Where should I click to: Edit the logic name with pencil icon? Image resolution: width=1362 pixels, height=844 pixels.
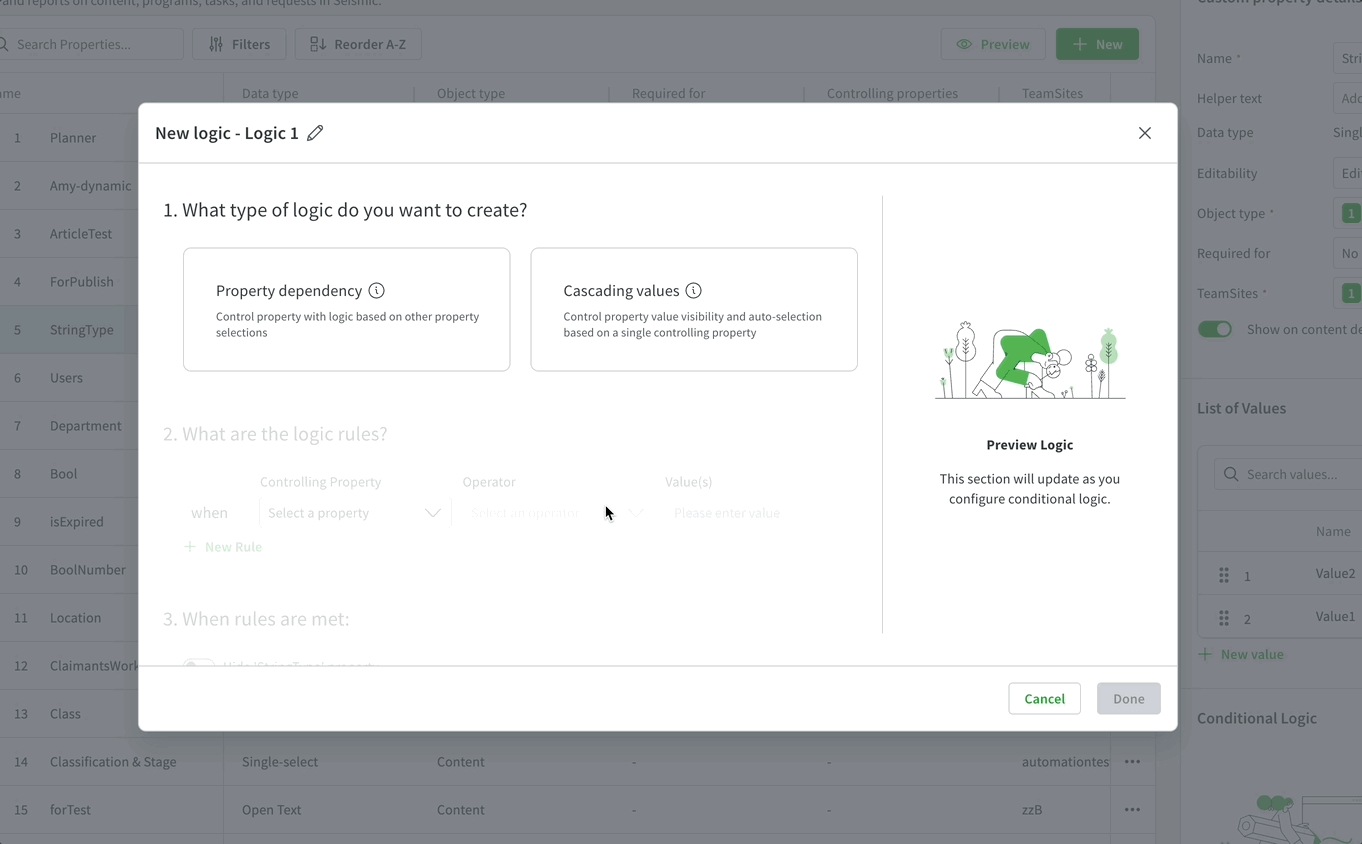coord(315,133)
